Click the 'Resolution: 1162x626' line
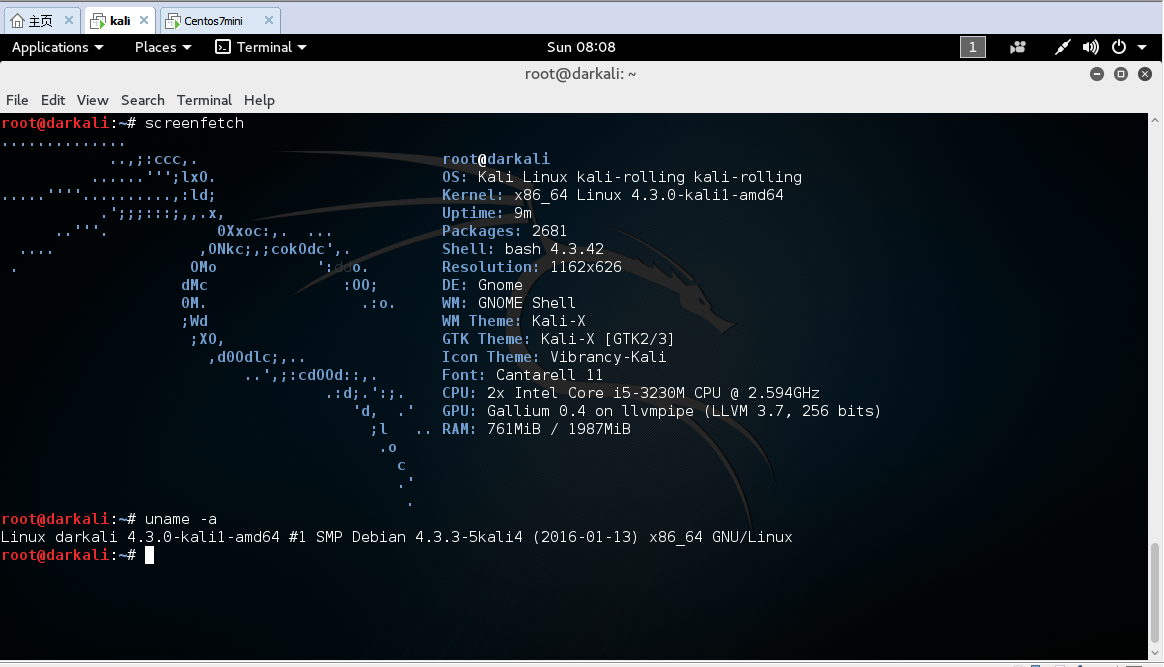 532,267
